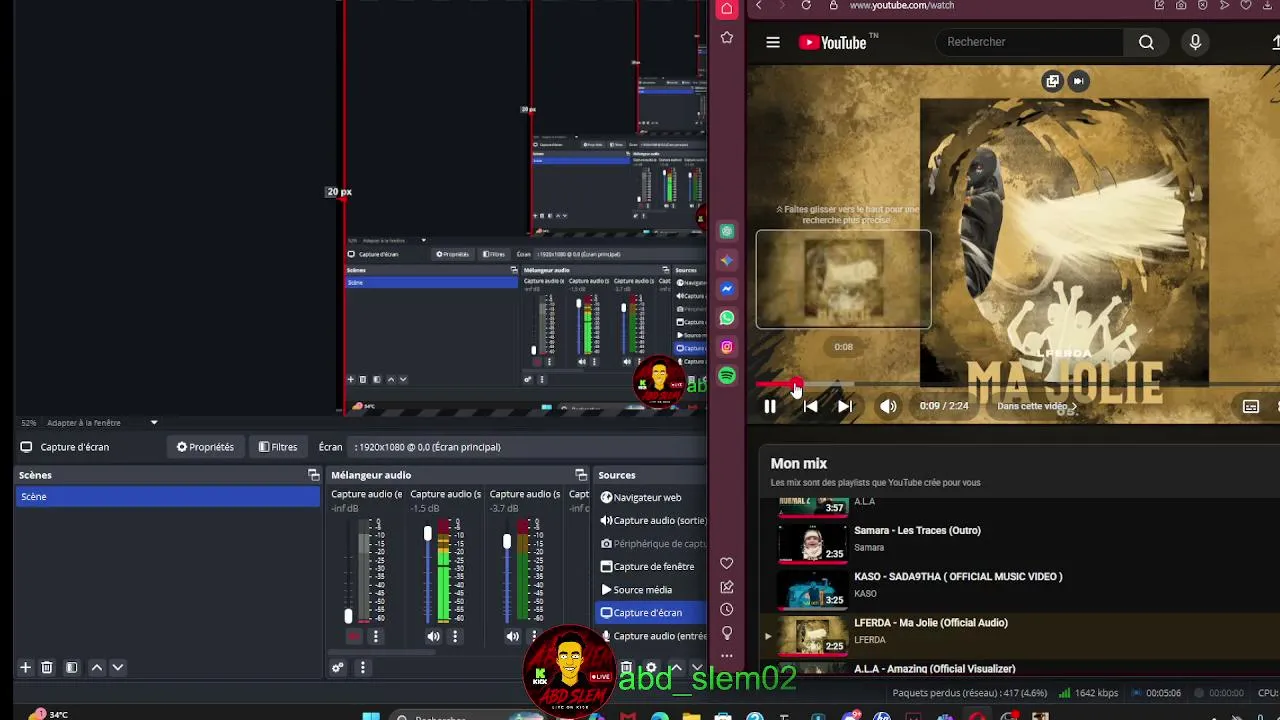Open scene filters in the Scènes toolbar
Viewport: 1280px width, 720px height.
(72, 667)
